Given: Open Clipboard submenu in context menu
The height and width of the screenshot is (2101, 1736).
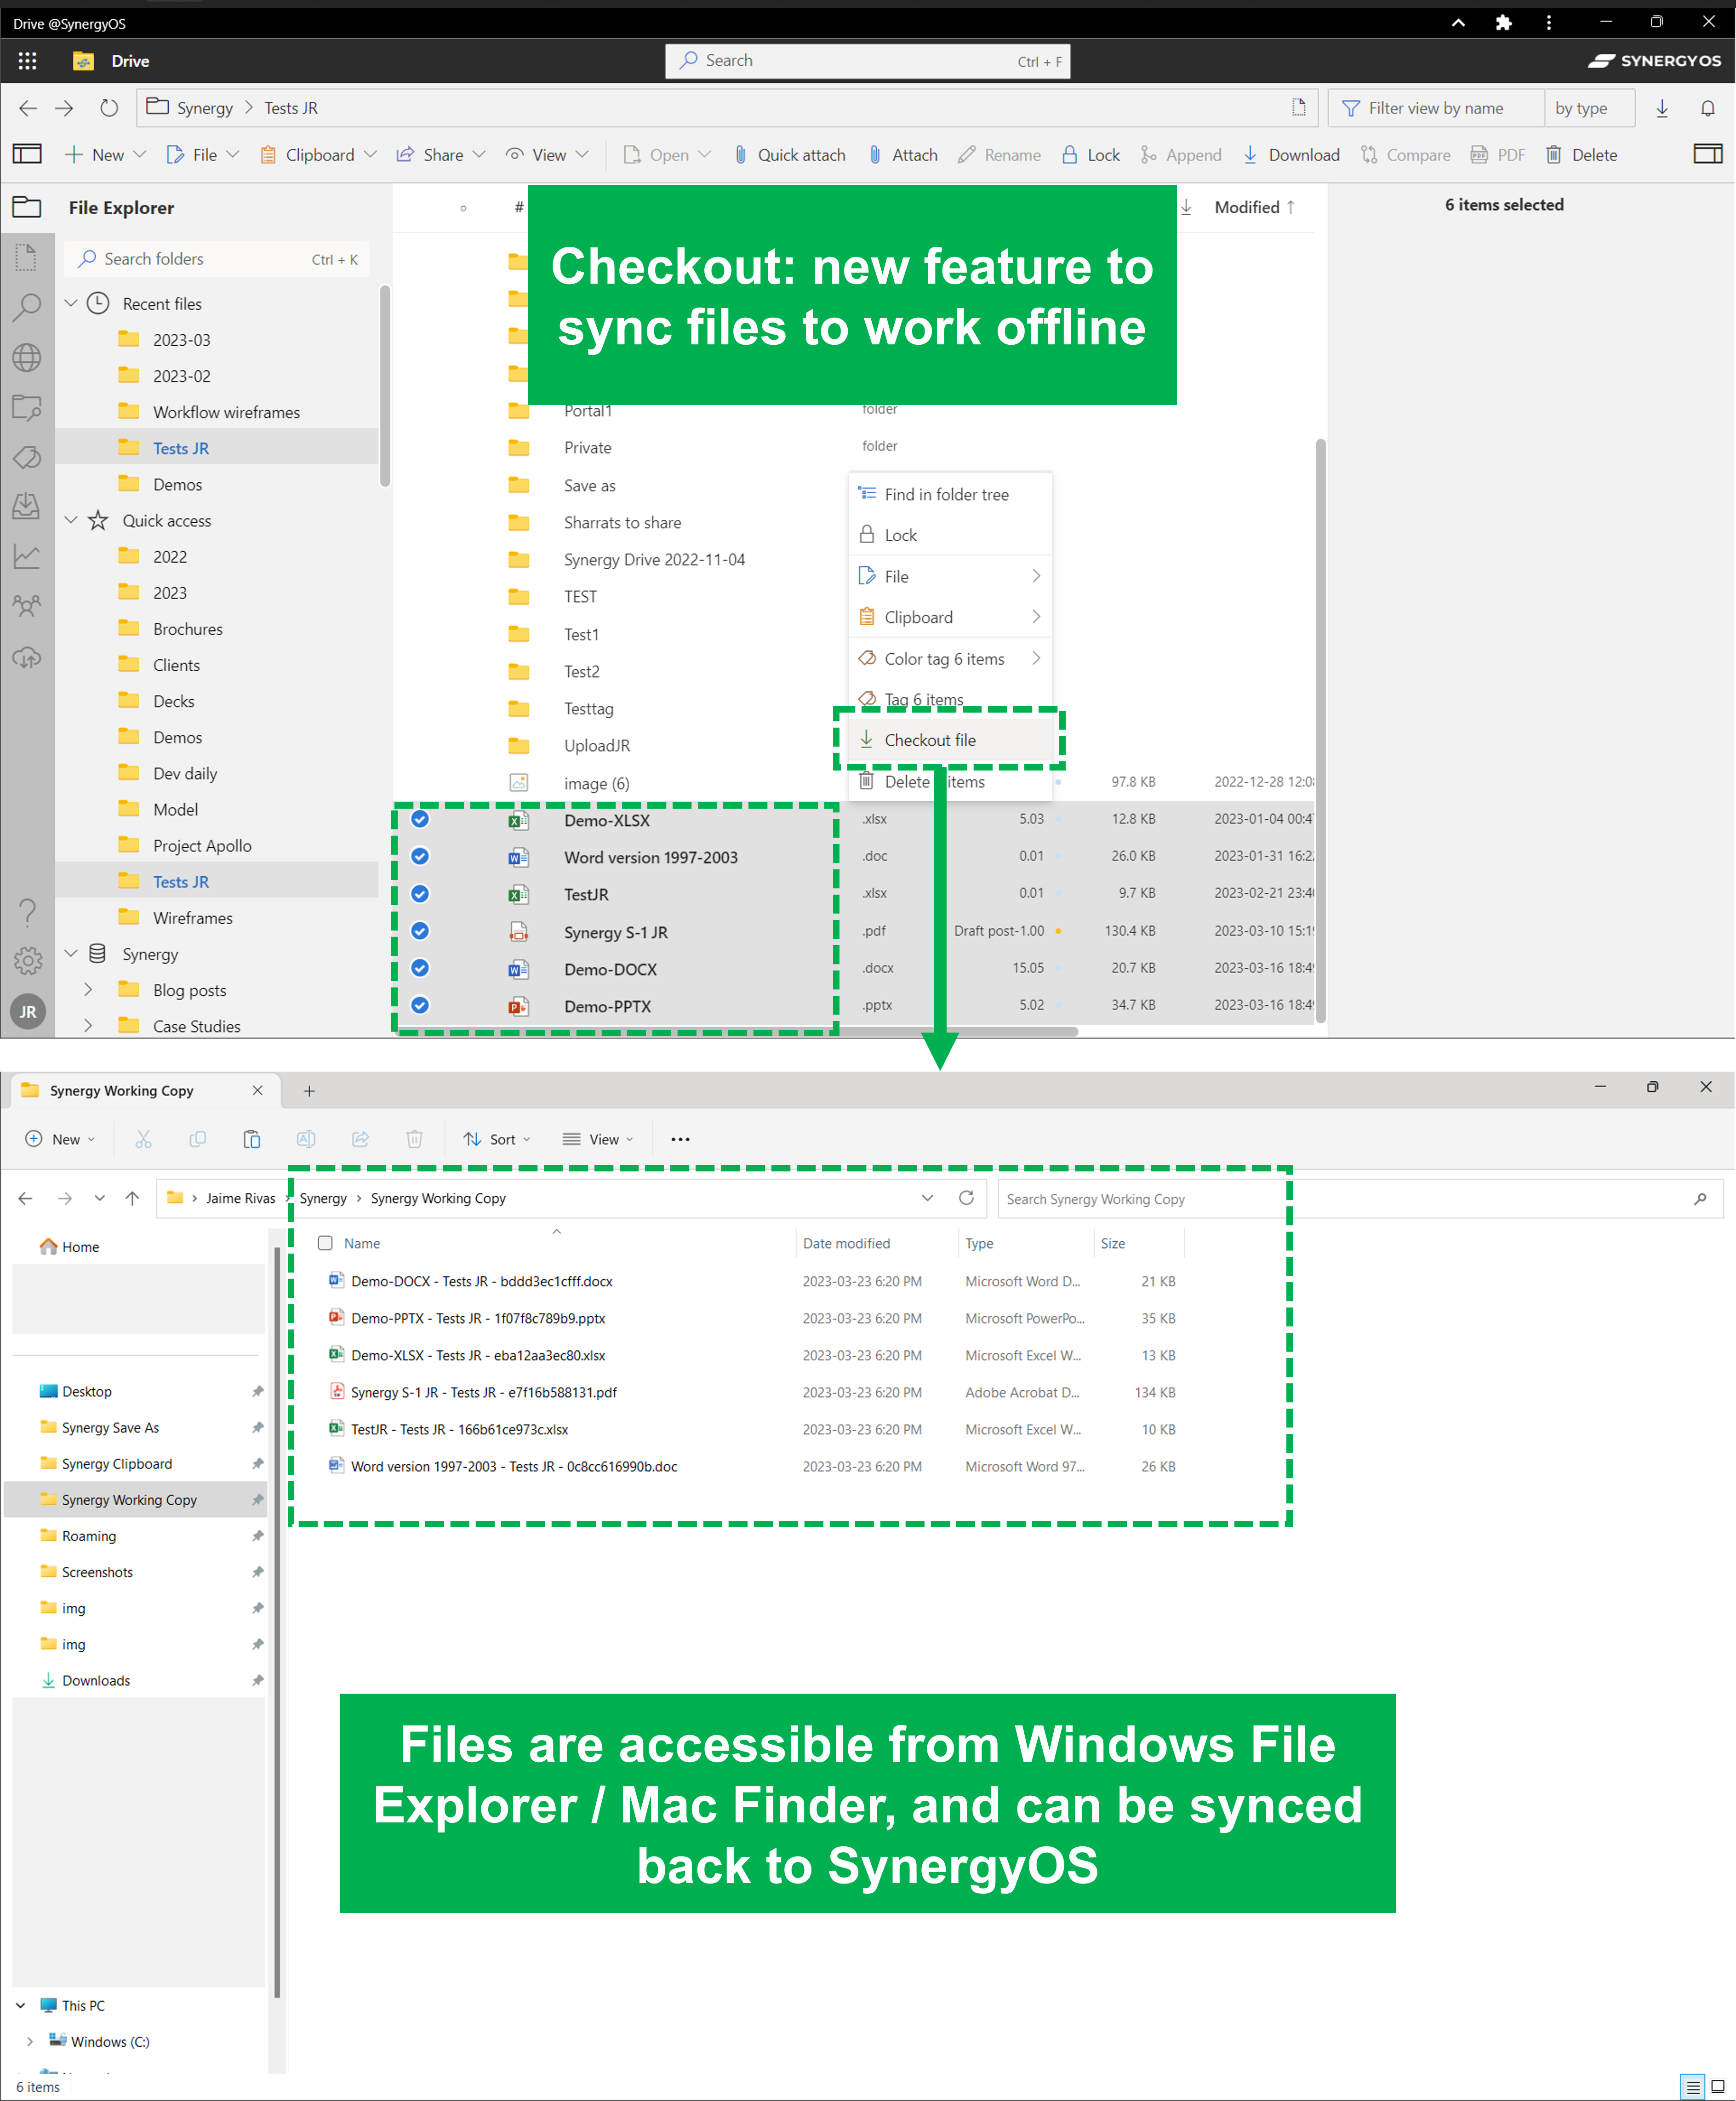Looking at the screenshot, I should (x=950, y=617).
